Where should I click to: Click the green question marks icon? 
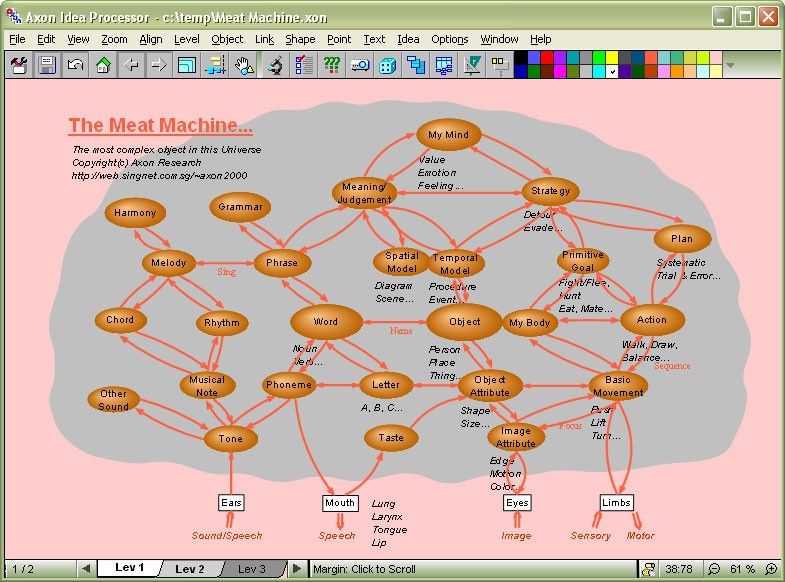coord(332,66)
